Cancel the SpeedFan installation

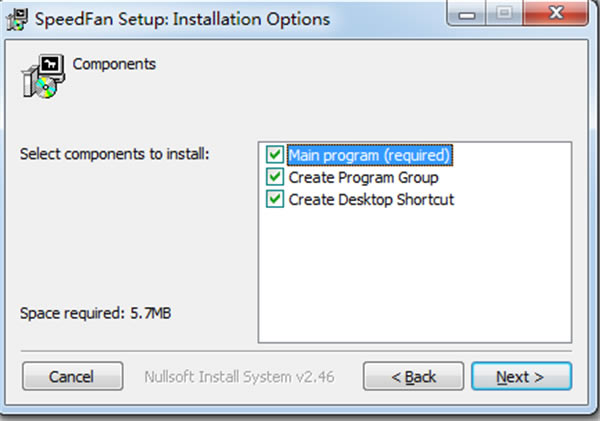pyautogui.click(x=73, y=377)
